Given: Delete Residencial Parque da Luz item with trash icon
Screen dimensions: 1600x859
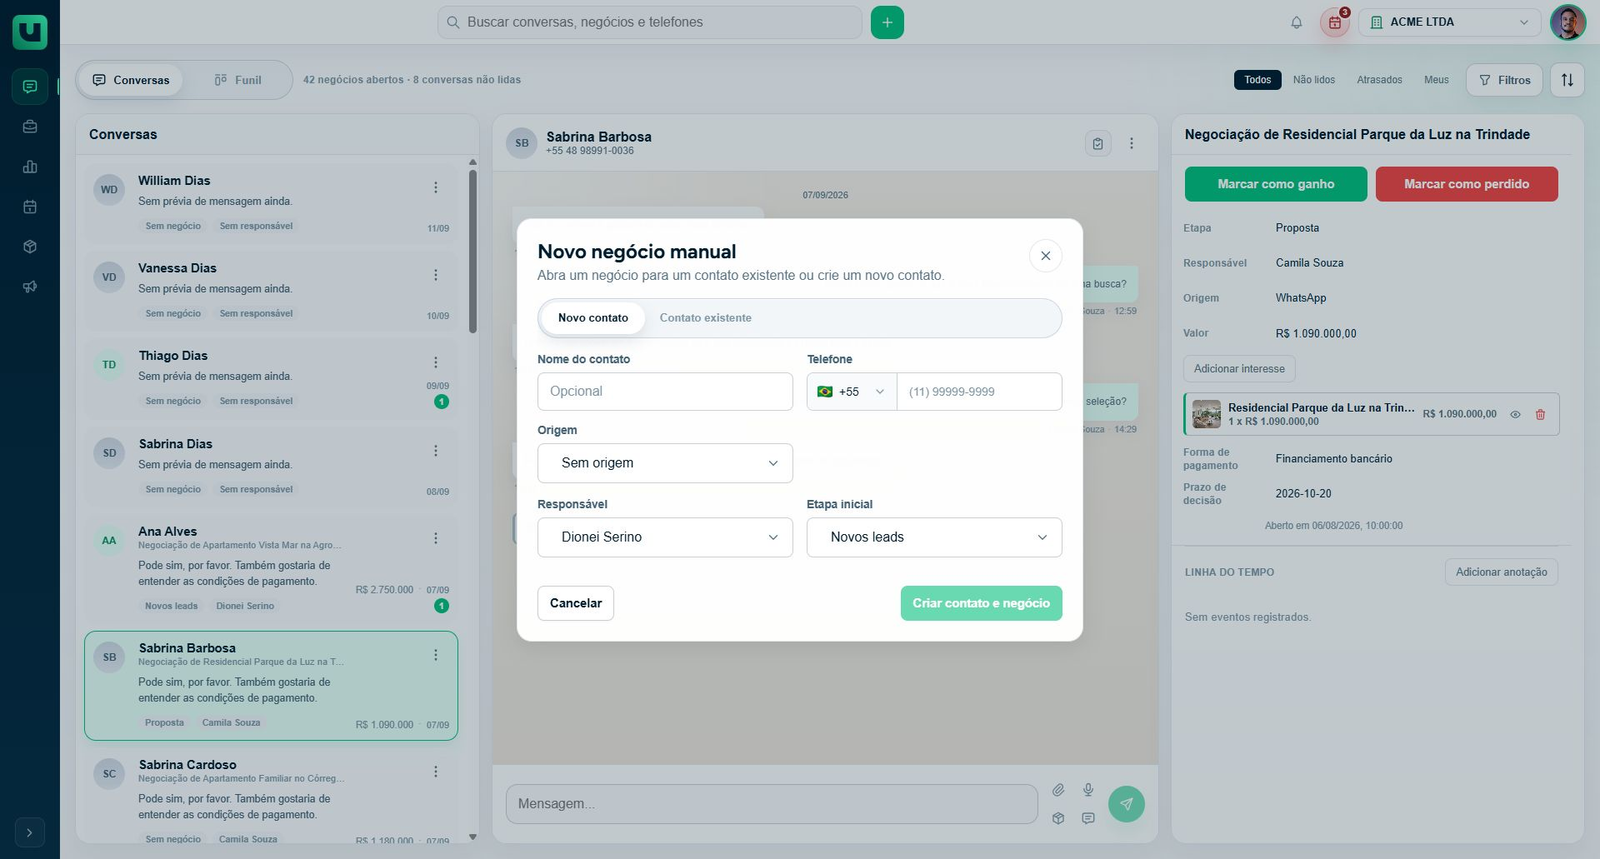Looking at the screenshot, I should (1540, 414).
